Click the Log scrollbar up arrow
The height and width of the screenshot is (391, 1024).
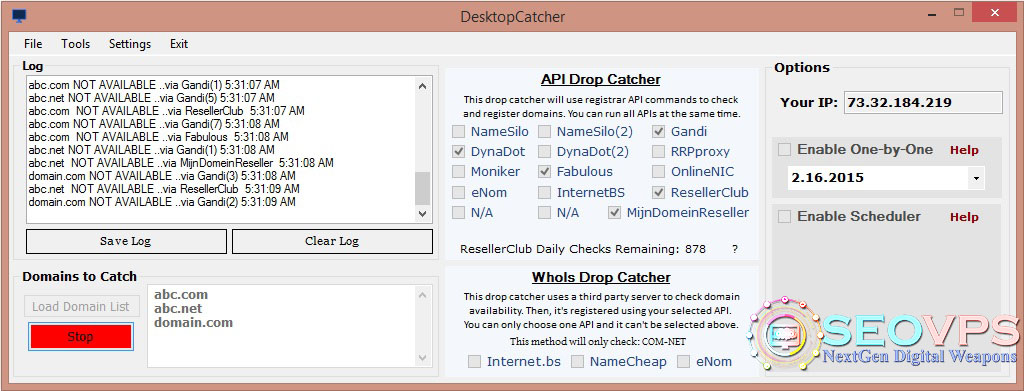[423, 86]
